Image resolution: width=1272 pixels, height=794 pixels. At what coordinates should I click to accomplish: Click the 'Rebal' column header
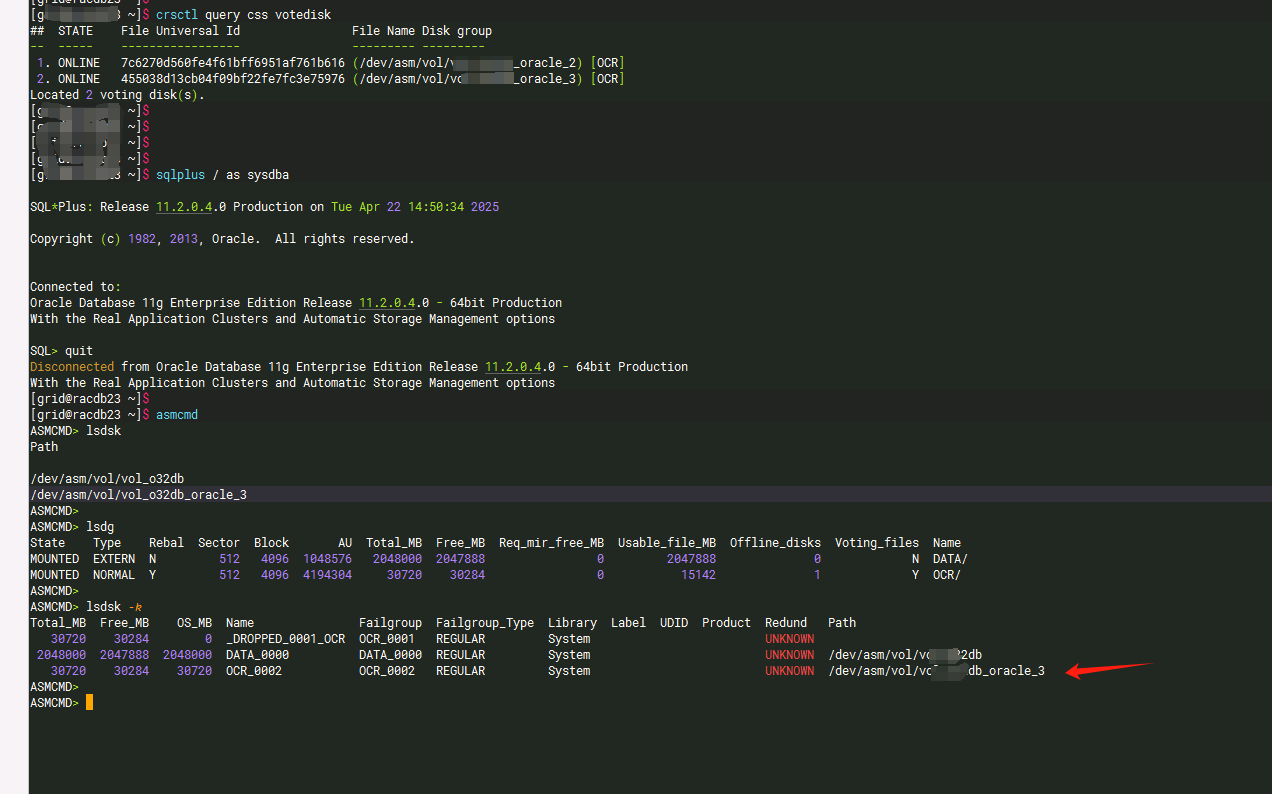(x=166, y=543)
